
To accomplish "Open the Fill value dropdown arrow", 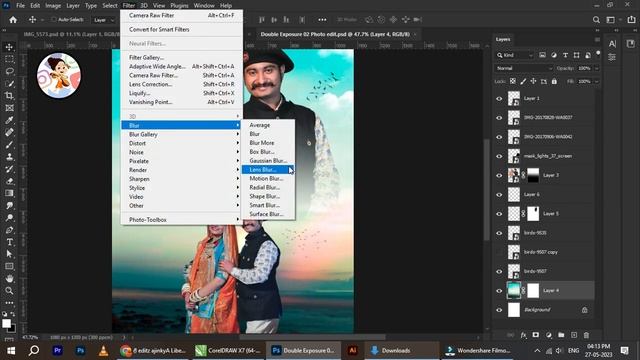I will (597, 81).
